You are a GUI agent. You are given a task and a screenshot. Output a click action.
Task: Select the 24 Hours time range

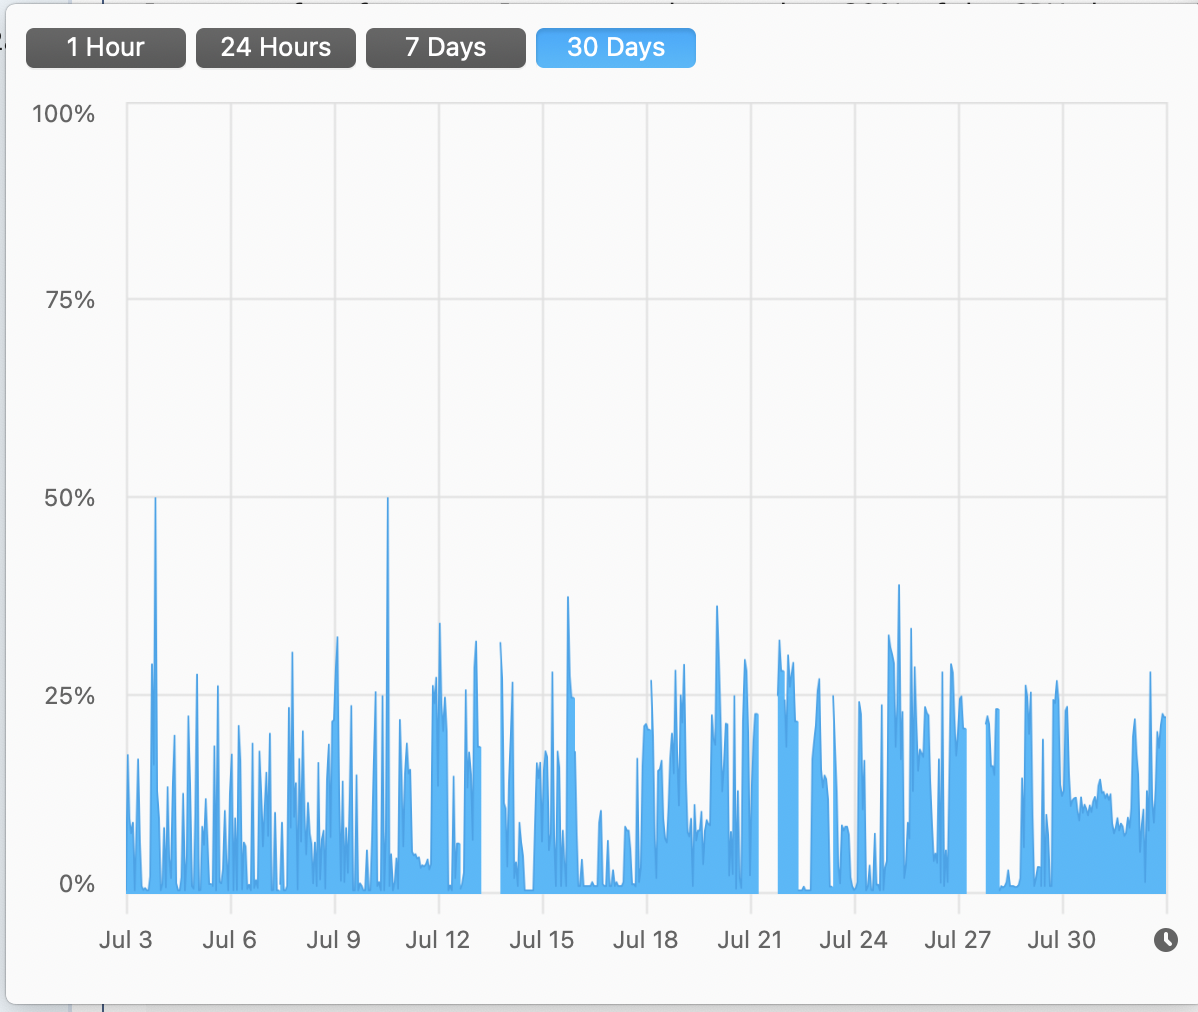(x=276, y=47)
